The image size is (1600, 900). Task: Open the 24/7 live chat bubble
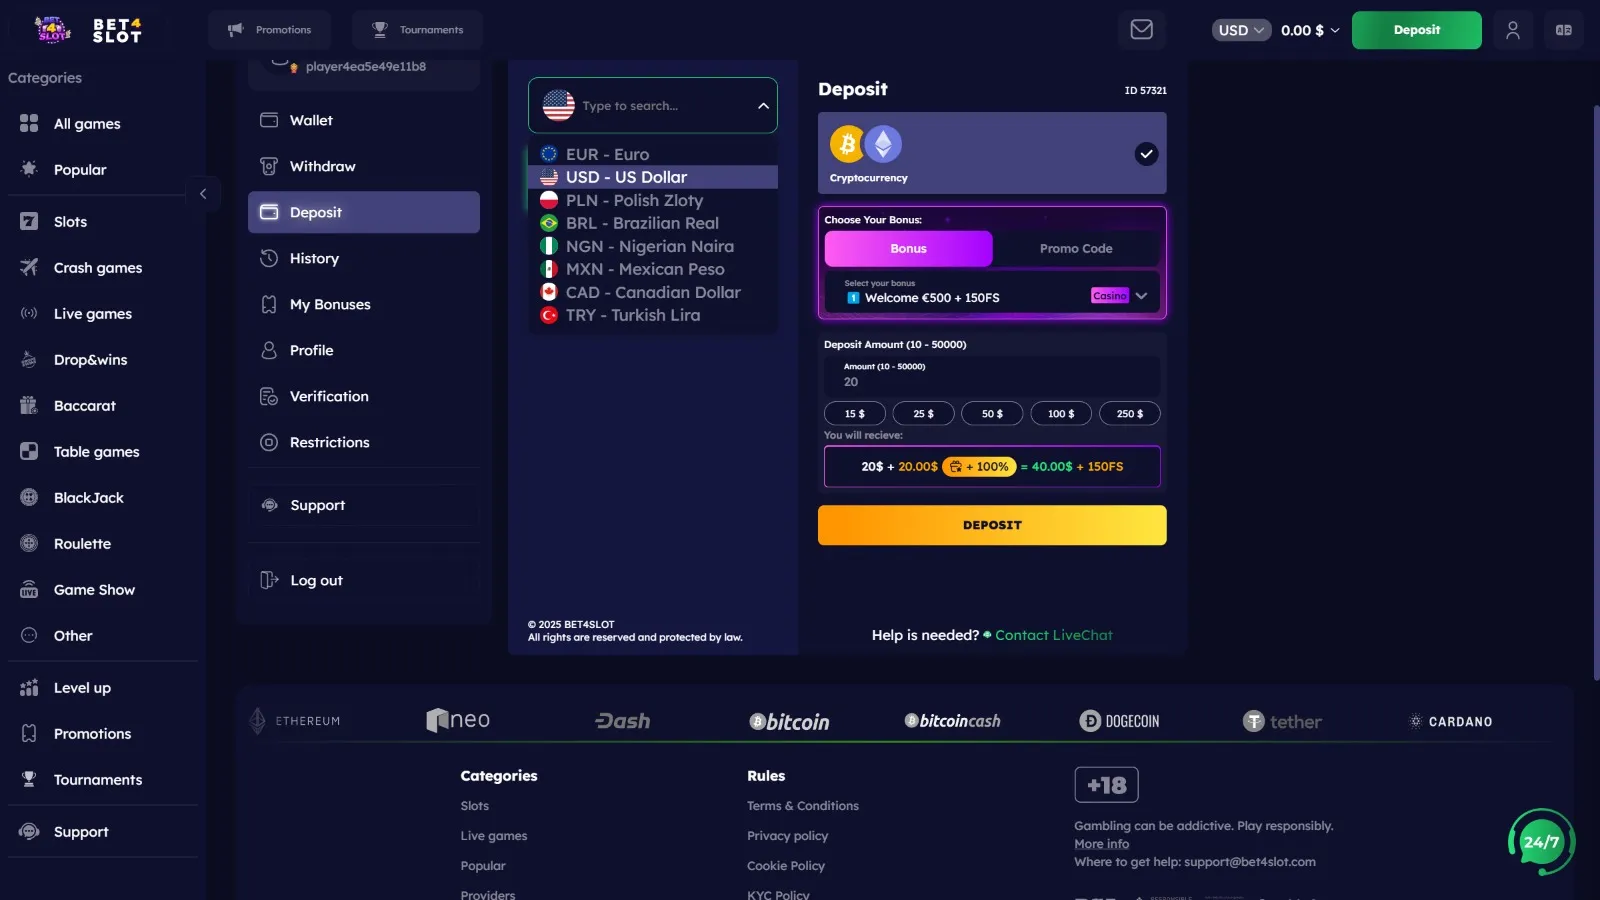click(x=1540, y=842)
